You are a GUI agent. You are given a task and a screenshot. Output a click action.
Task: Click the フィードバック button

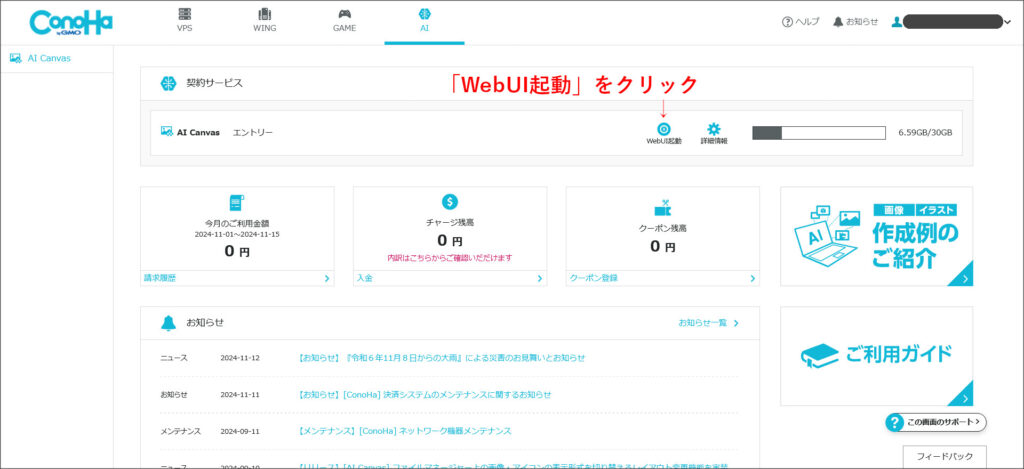point(944,456)
